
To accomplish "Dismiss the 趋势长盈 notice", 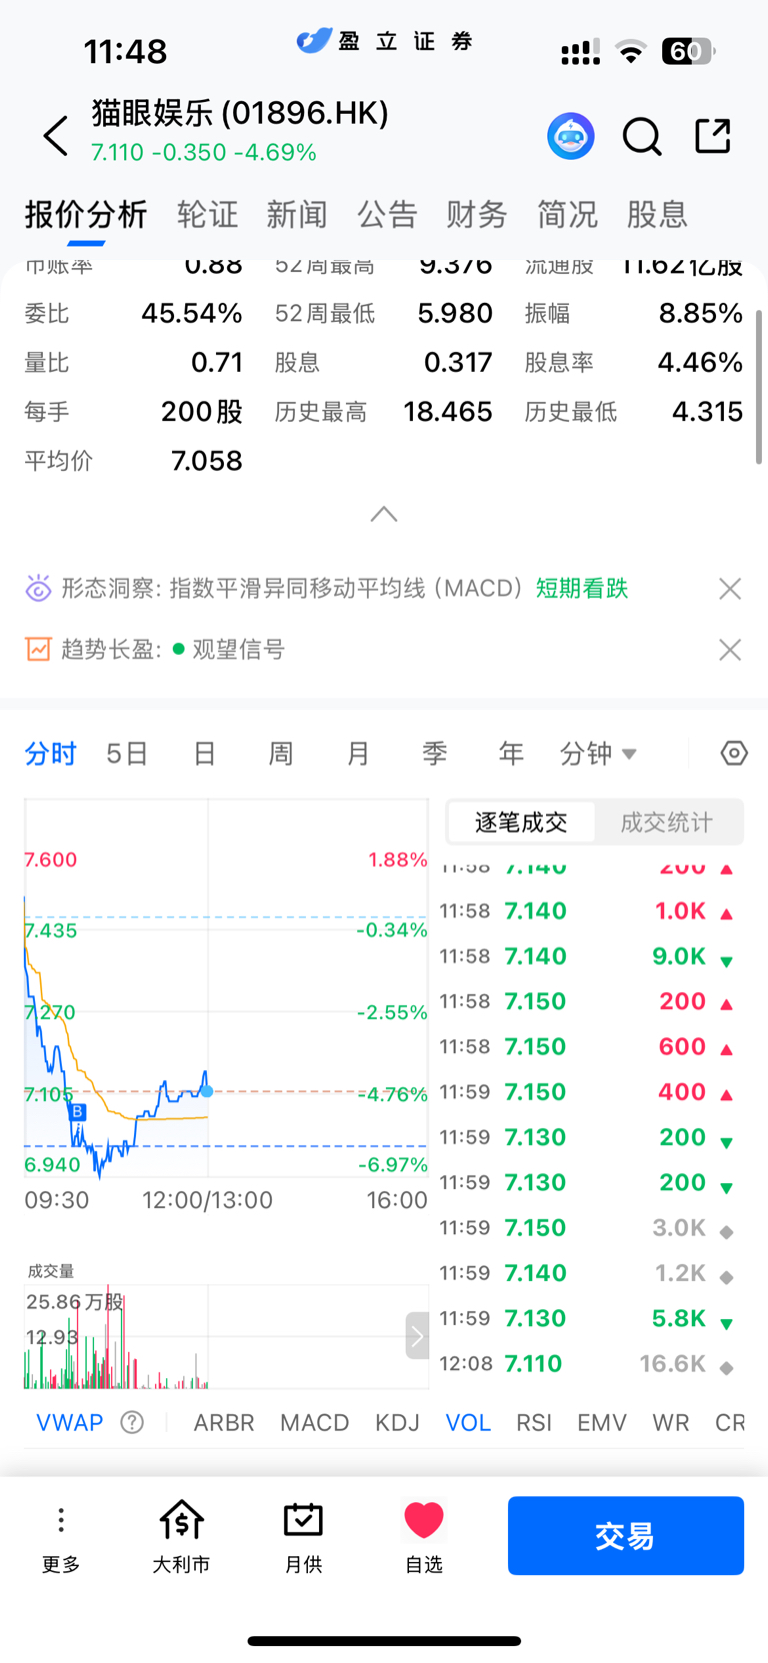I will (730, 650).
